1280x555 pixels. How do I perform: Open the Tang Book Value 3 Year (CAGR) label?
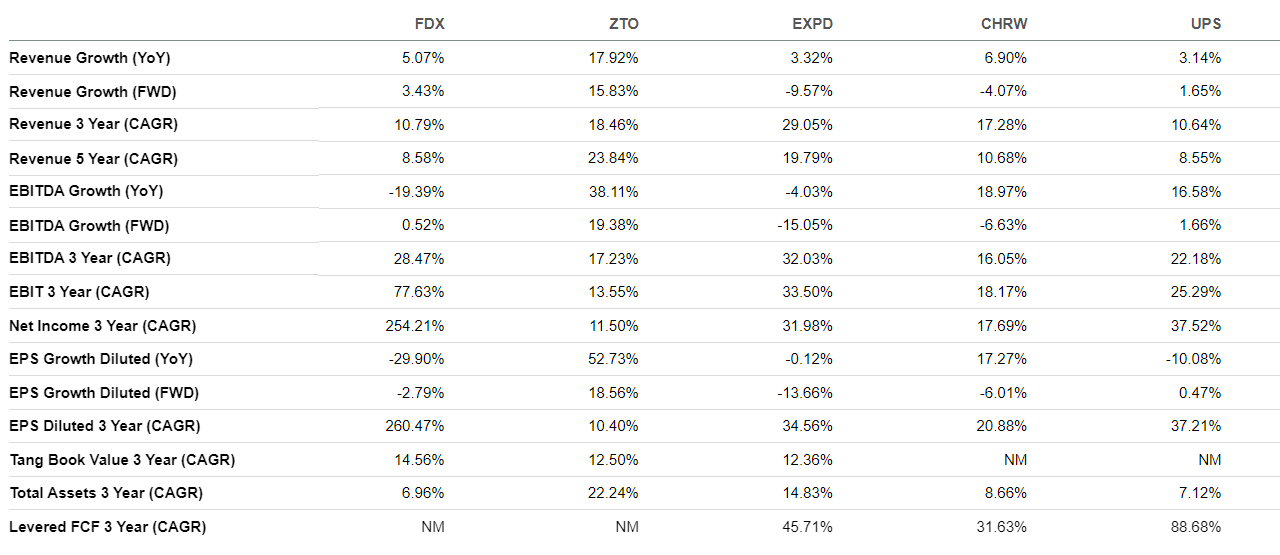pyautogui.click(x=122, y=460)
